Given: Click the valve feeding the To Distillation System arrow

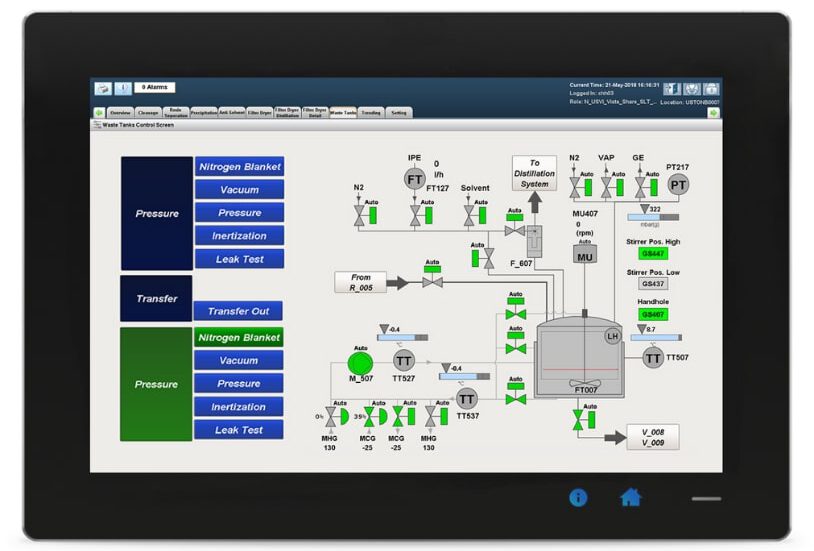Looking at the screenshot, I should 514,230.
